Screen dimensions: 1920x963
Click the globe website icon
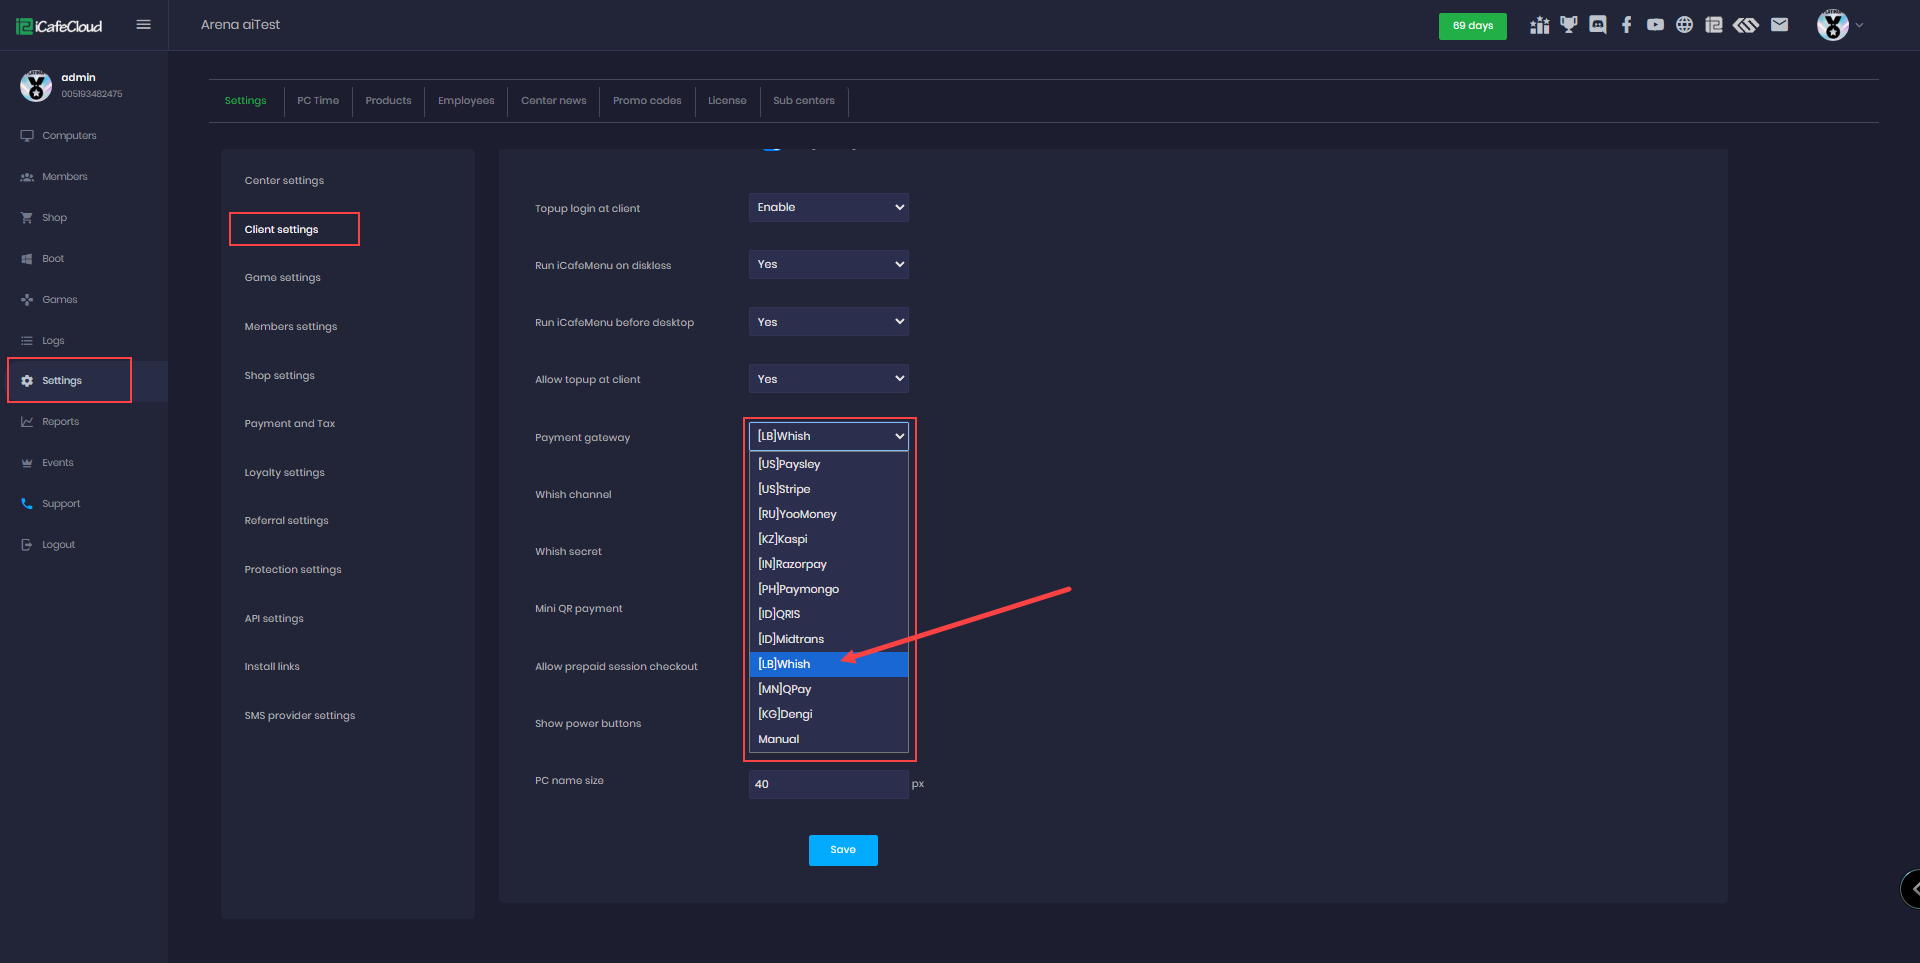[x=1685, y=25]
